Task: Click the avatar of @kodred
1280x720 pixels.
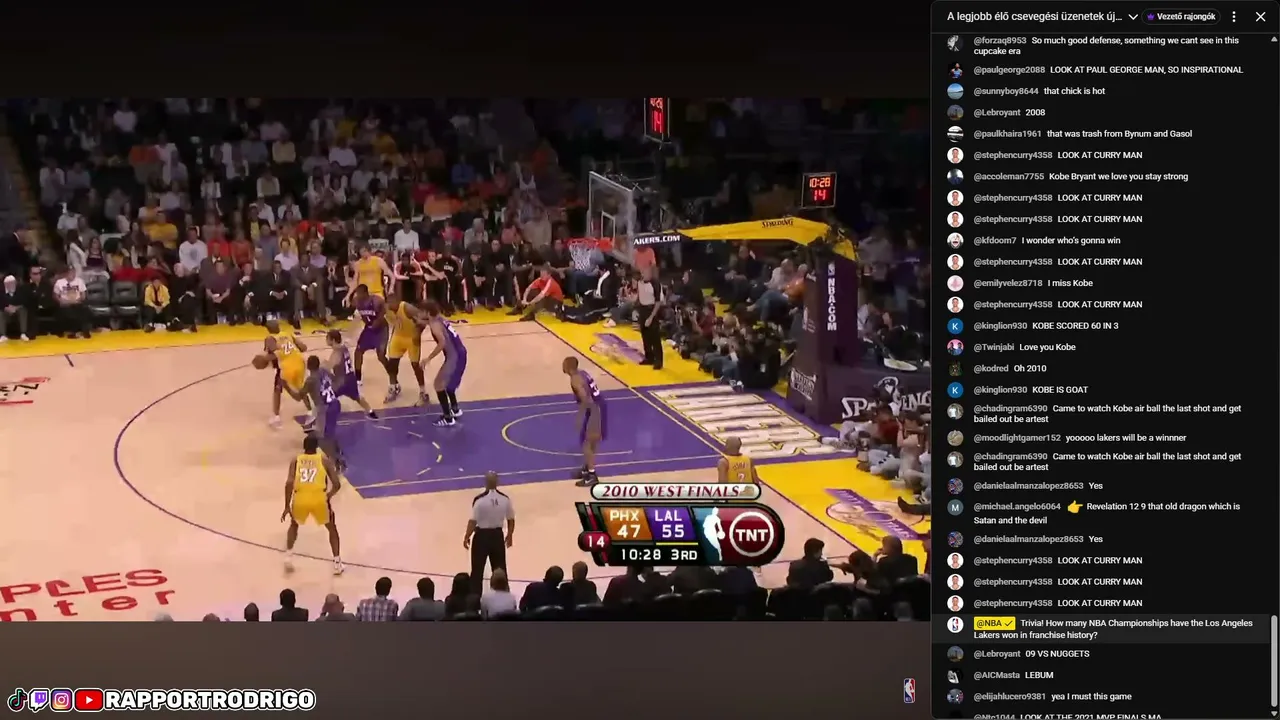Action: (955, 369)
